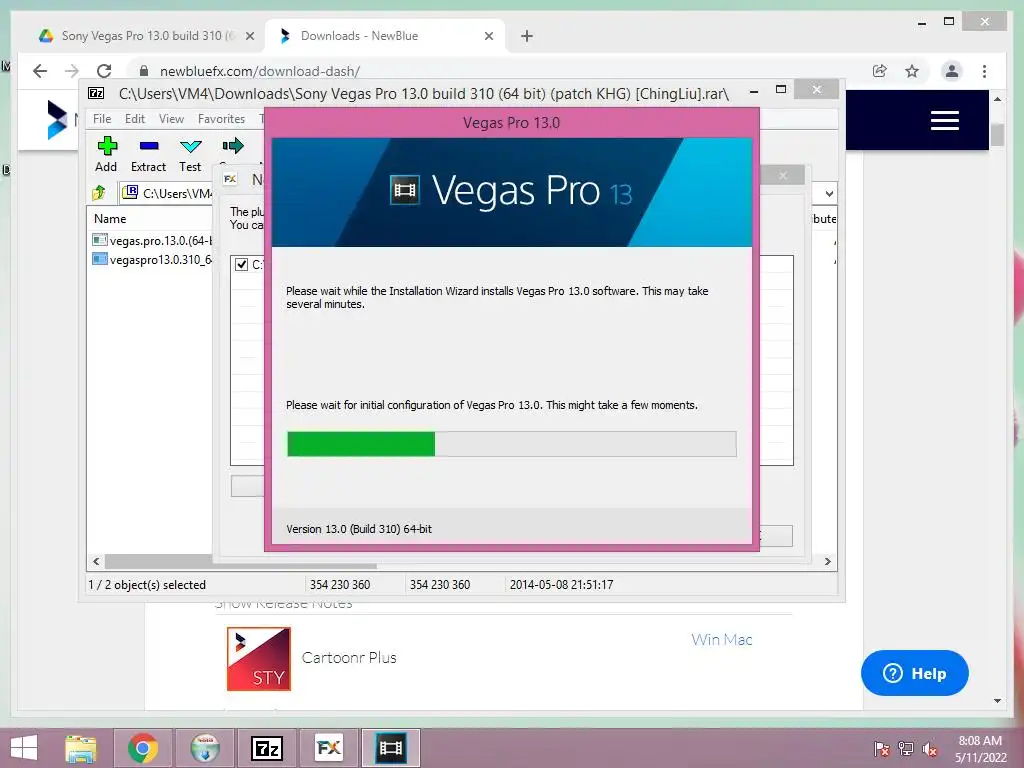Click the Cartoonr Plus STY thumbnail
The width and height of the screenshot is (1024, 768).
pos(259,658)
